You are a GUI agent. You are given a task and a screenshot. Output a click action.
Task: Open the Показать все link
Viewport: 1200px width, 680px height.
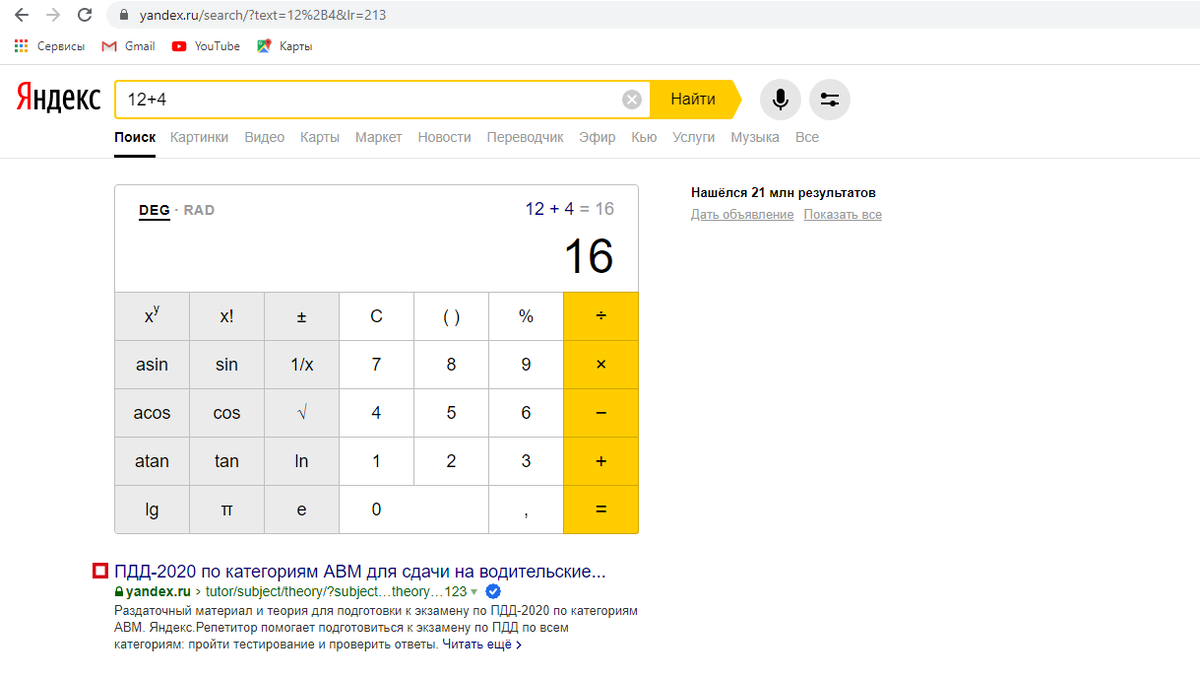click(843, 215)
